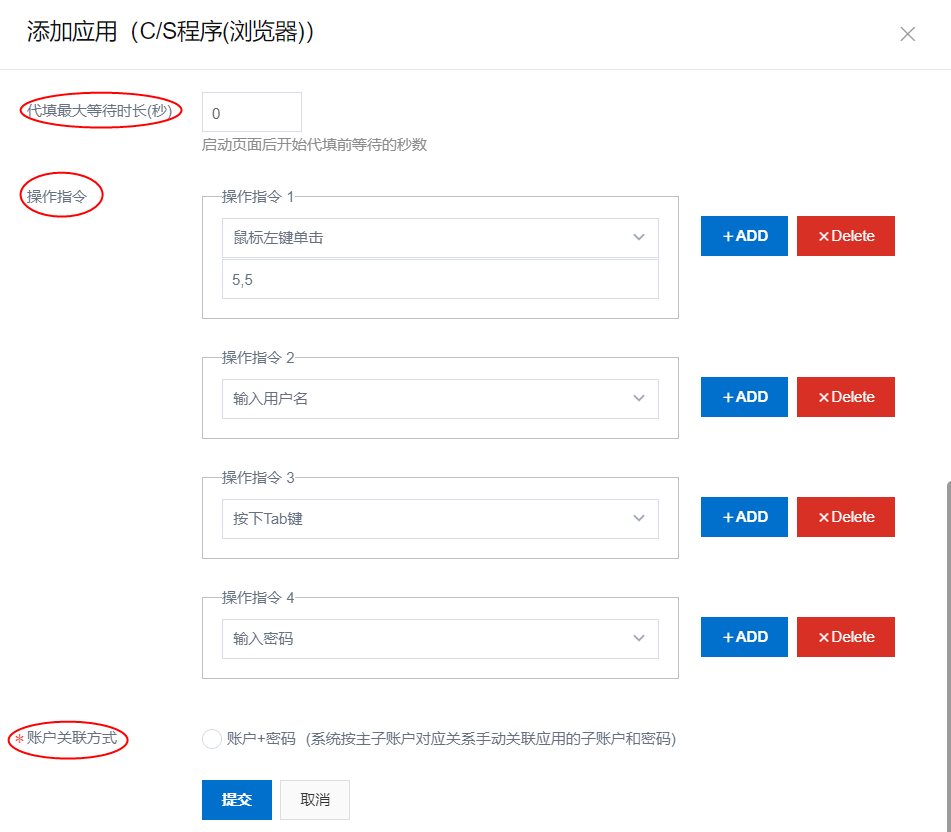The image size is (951, 832).
Task: Close the 添加应用 dialog with X icon
Action: pyautogui.click(x=907, y=34)
